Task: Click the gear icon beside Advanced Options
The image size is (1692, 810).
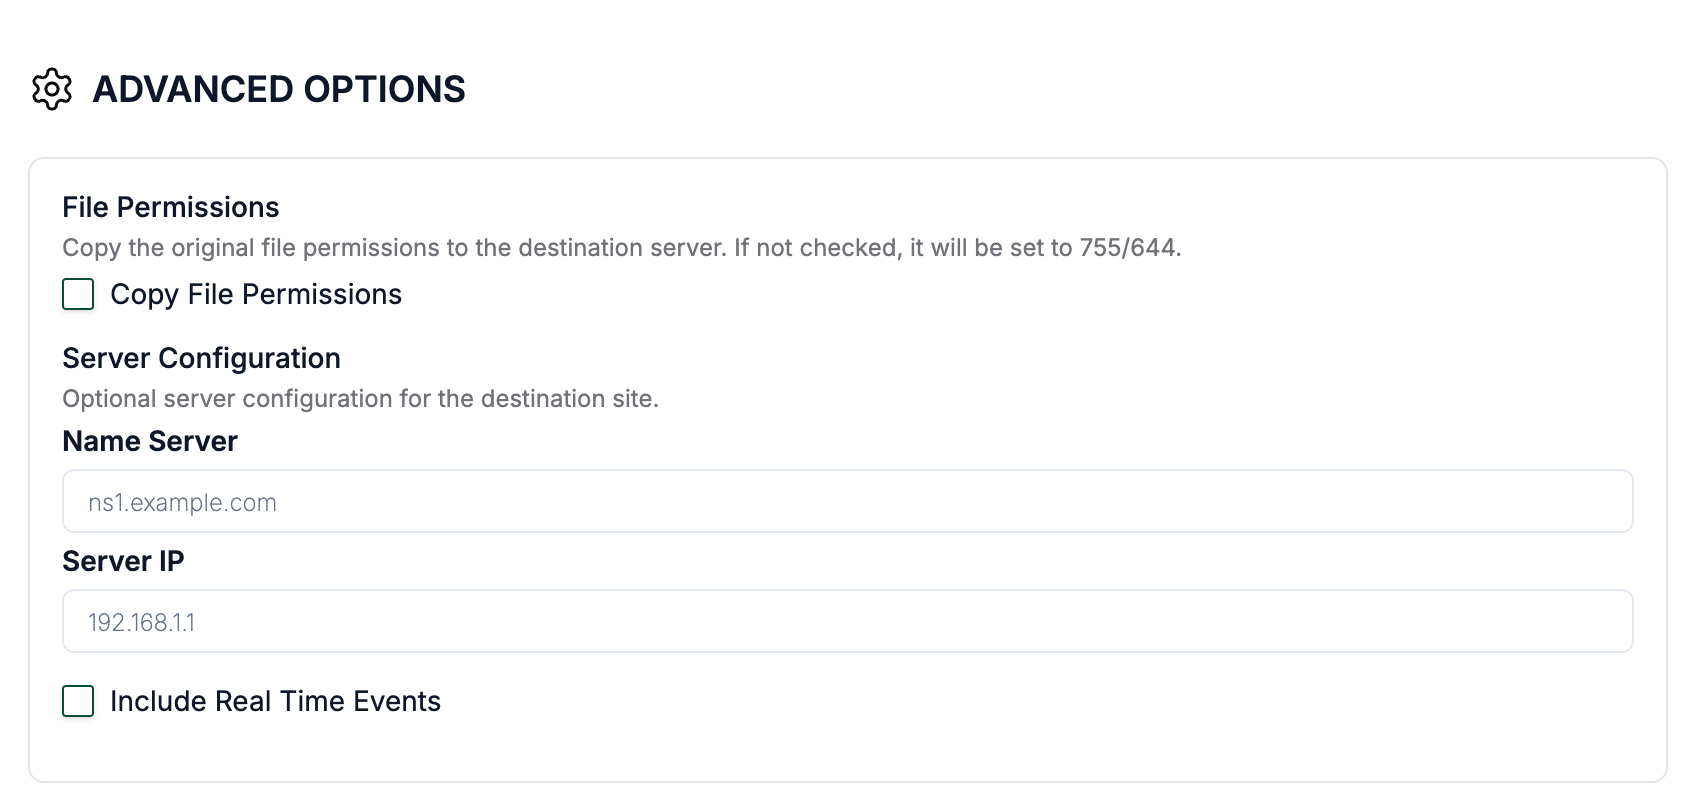Action: coord(52,89)
